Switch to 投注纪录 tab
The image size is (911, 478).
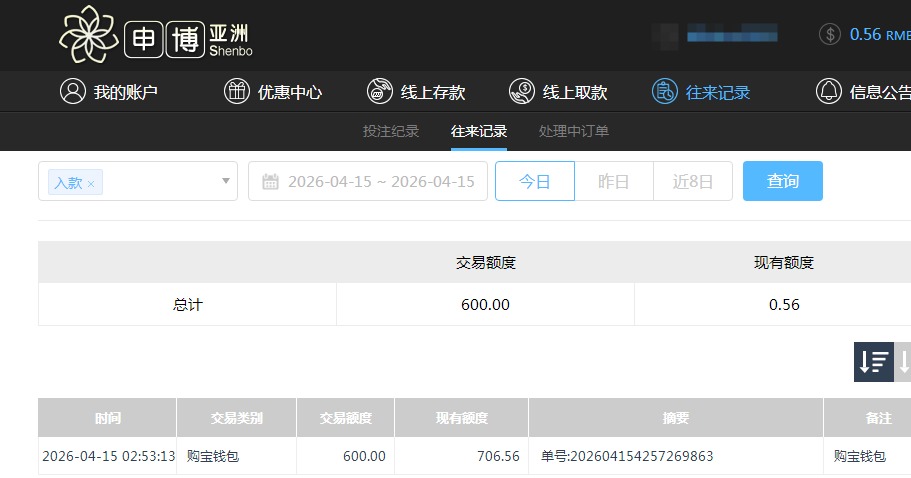click(x=391, y=131)
